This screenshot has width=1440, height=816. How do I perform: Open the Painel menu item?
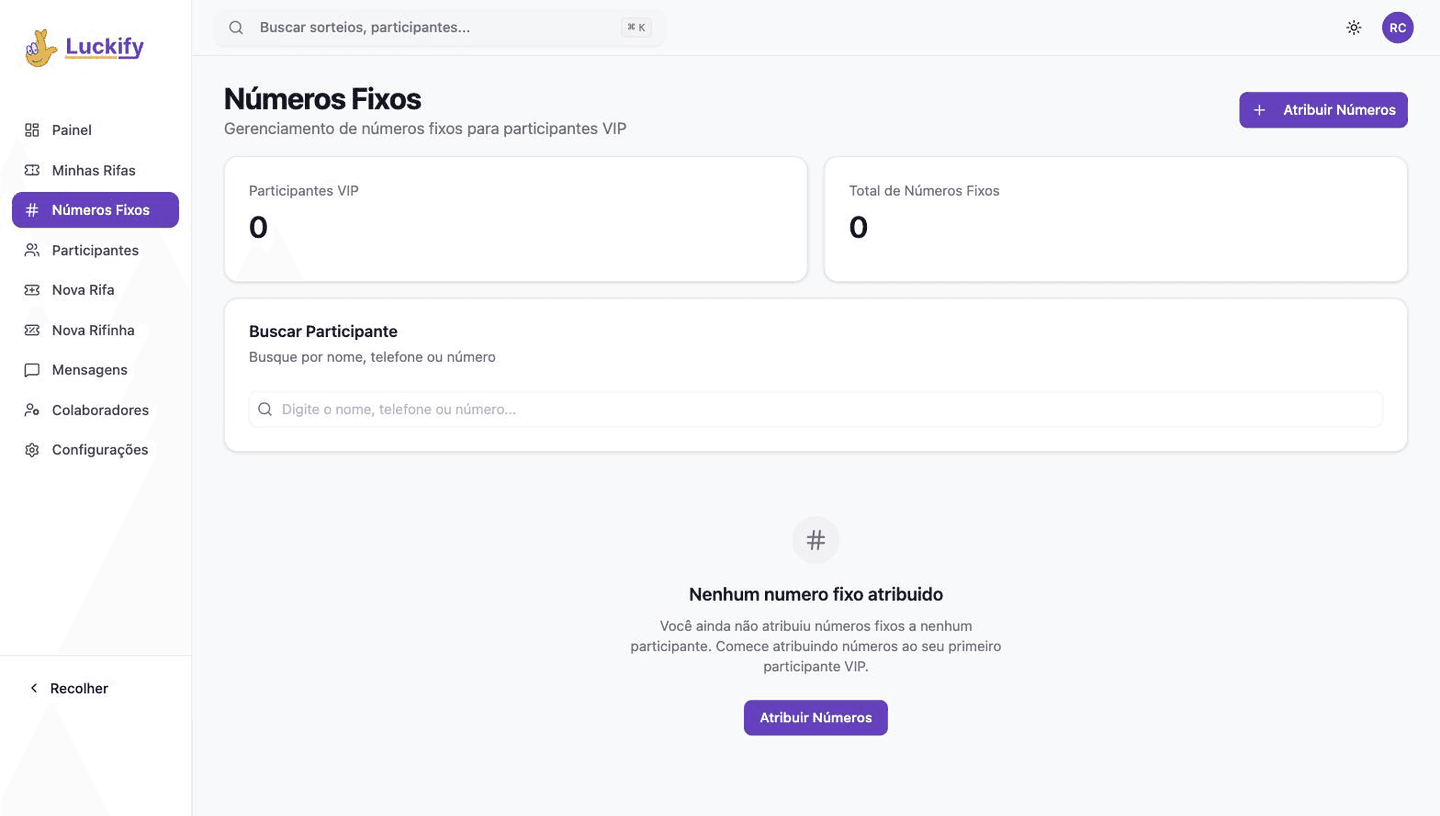(x=95, y=130)
